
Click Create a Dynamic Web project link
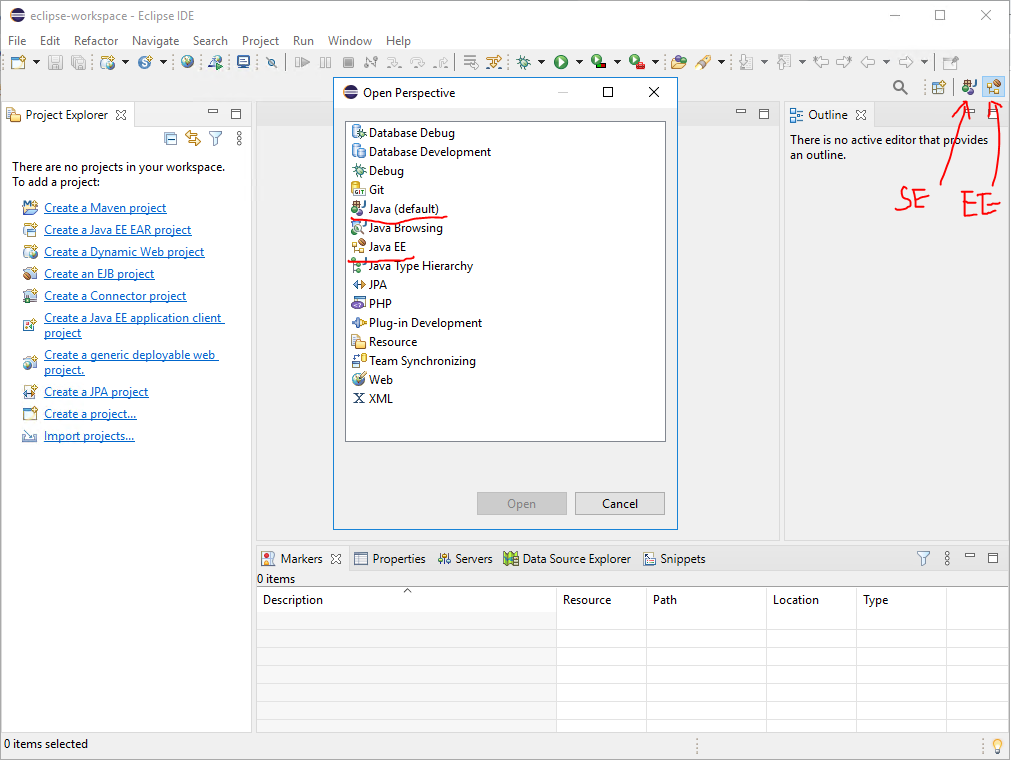[124, 252]
